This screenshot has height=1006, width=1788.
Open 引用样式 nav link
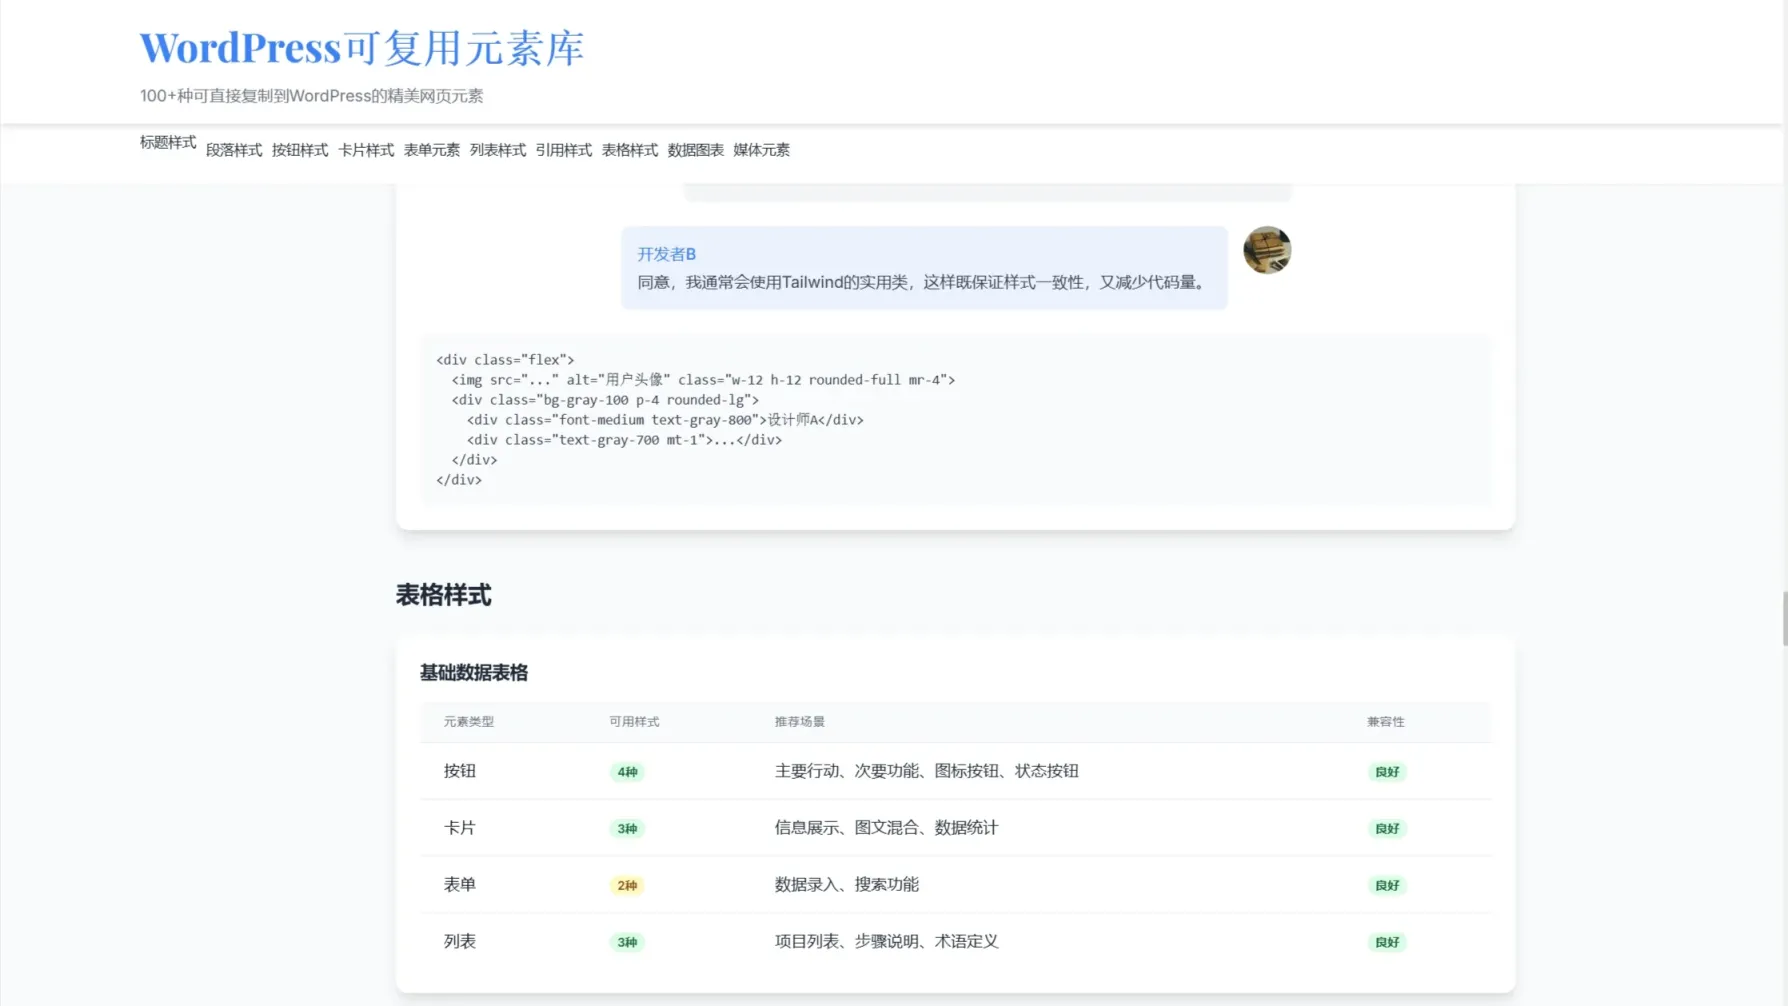click(x=564, y=150)
